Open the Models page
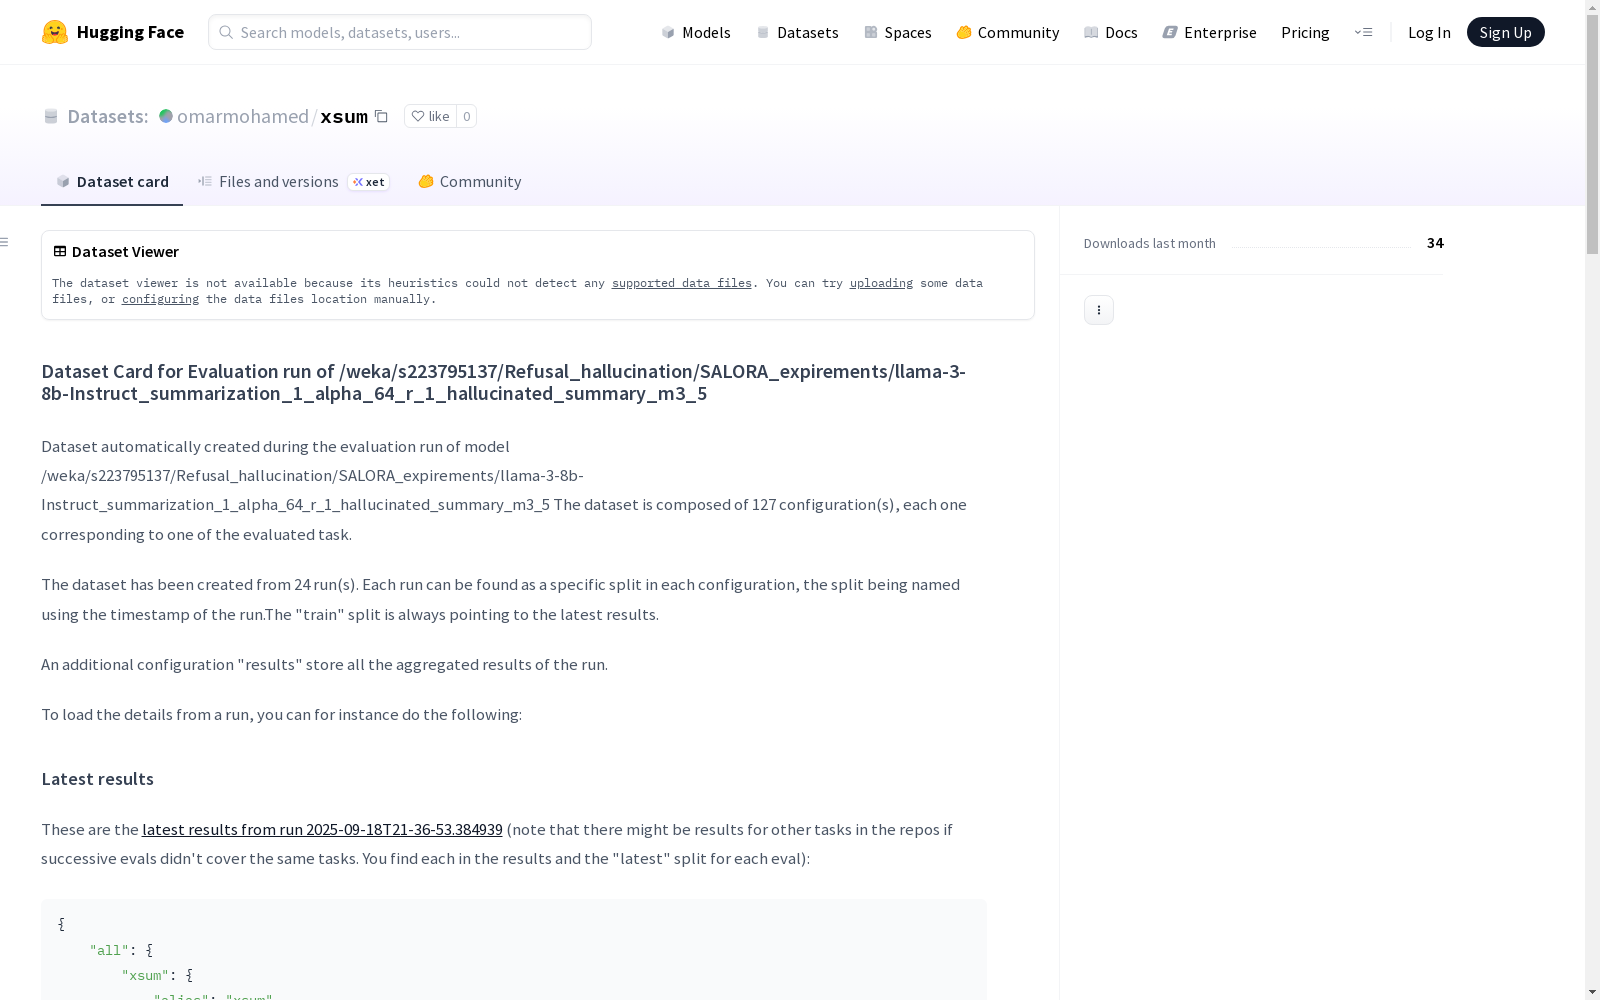 696,32
